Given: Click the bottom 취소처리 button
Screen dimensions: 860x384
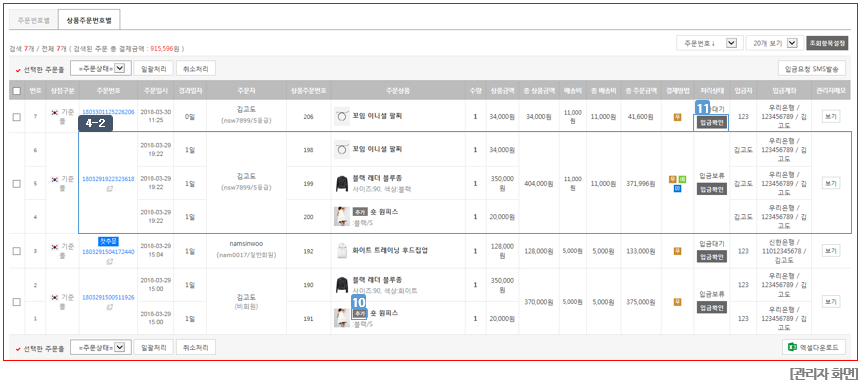Looking at the screenshot, I should [196, 347].
